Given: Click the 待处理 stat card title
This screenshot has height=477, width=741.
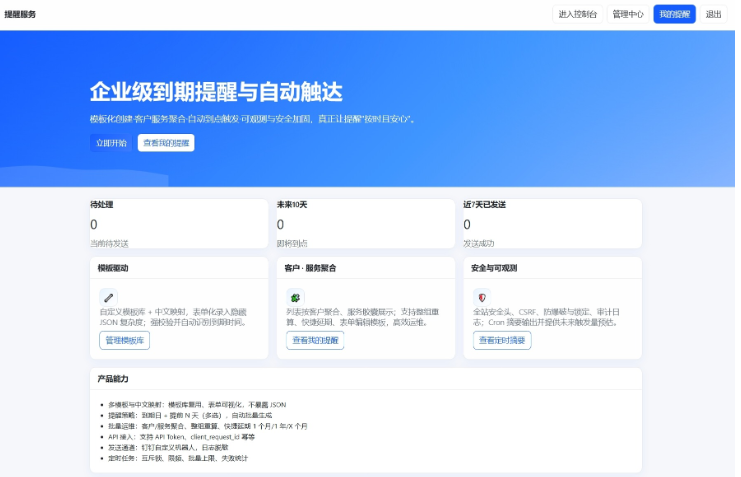Looking at the screenshot, I should (102, 205).
